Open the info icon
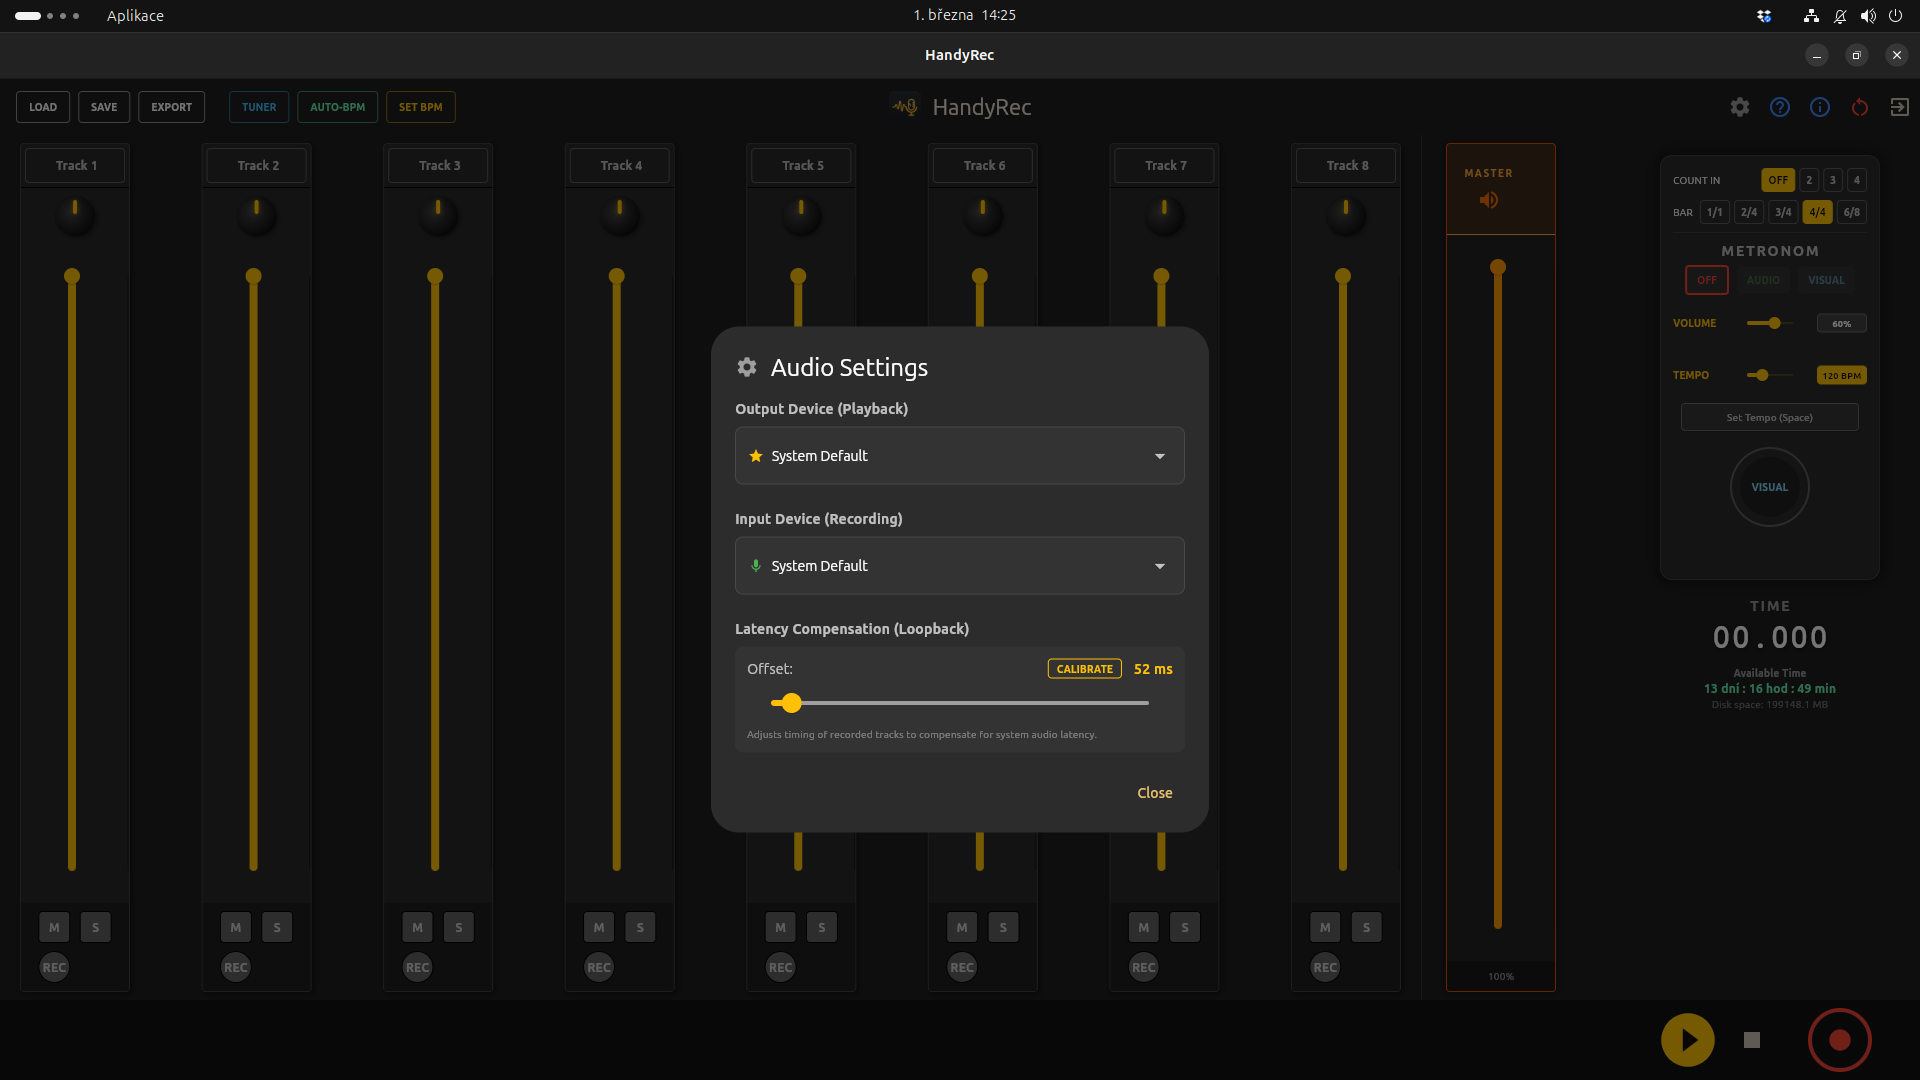Screen dimensions: 1920x1080 1820,107
